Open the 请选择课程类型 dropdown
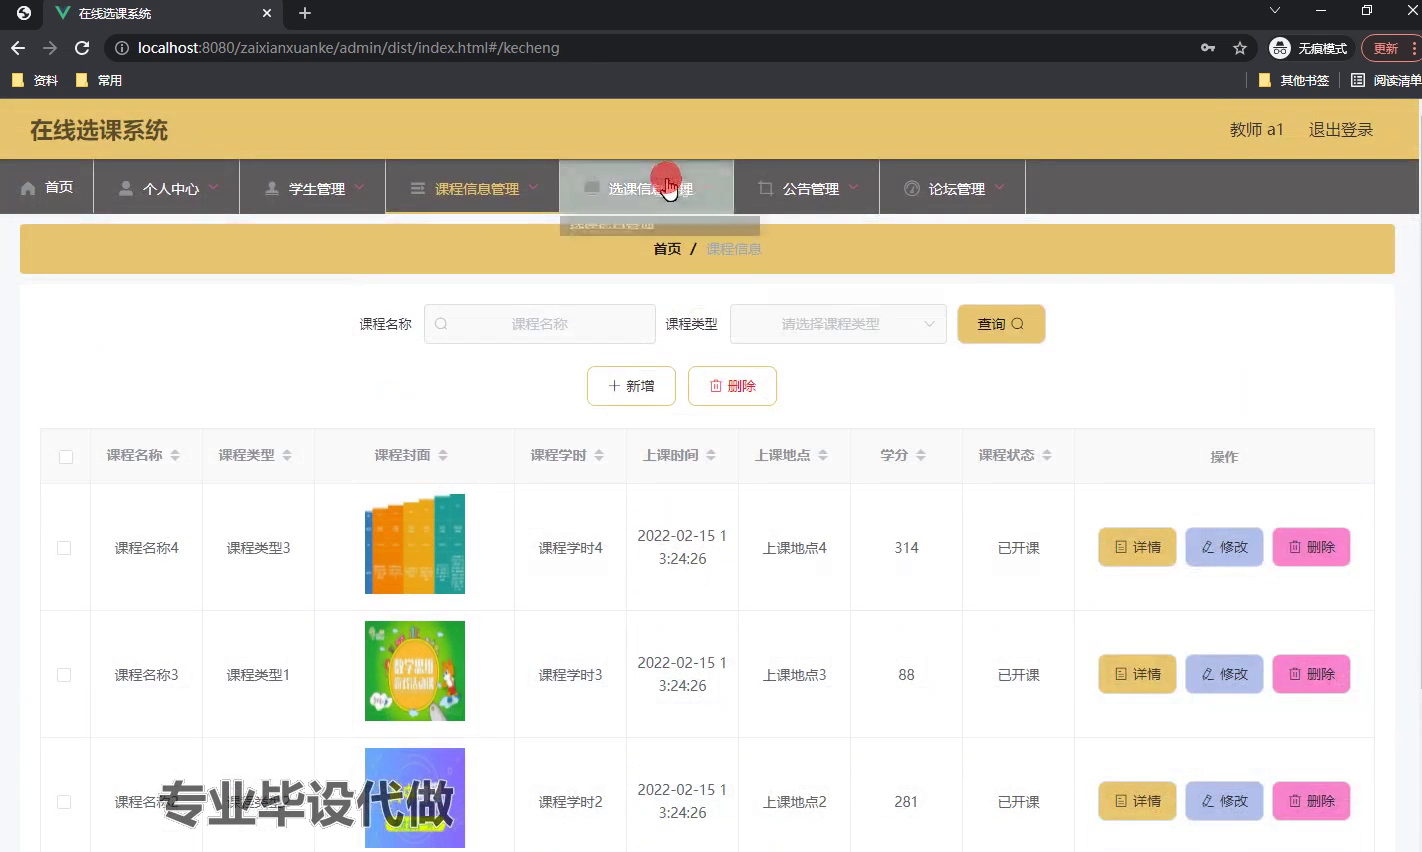1422x852 pixels. point(838,324)
